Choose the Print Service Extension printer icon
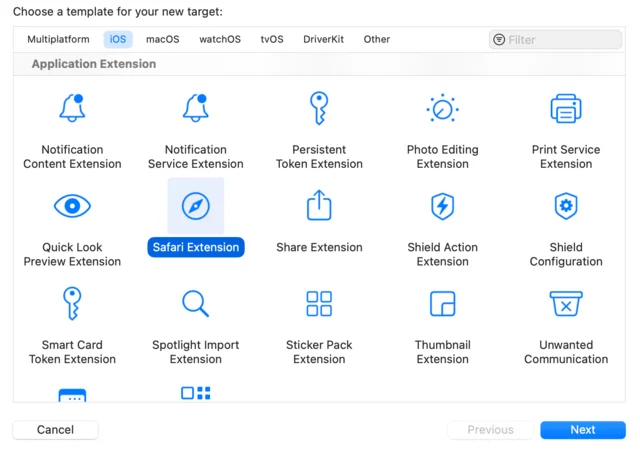Viewport: 640px width, 451px height. click(x=566, y=109)
